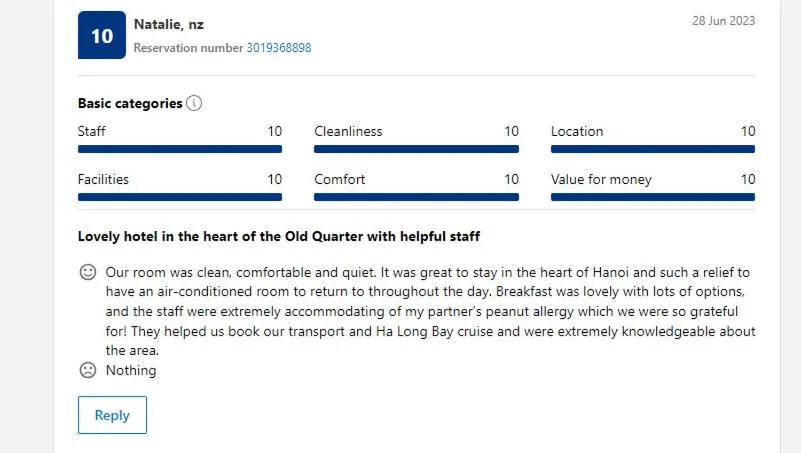The image size is (801, 453).
Task: Click the review date 28 Jun 2023
Action: (x=723, y=21)
